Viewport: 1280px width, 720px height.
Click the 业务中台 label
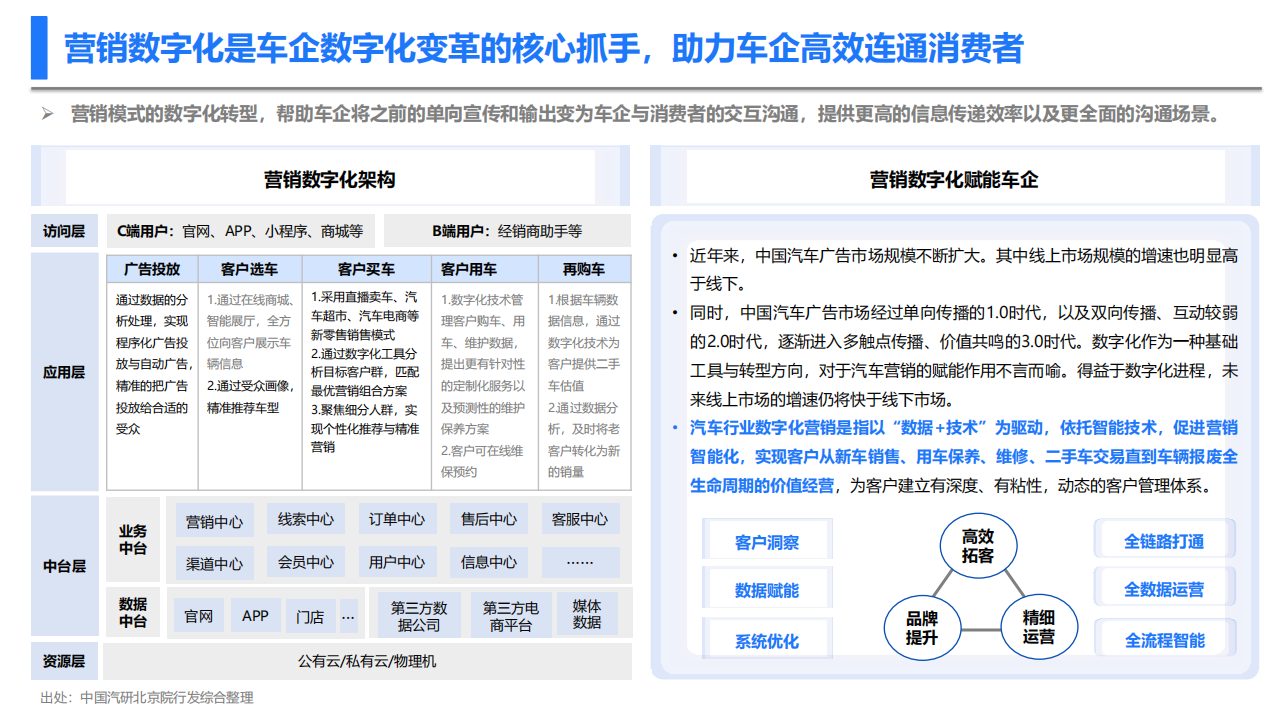(133, 540)
